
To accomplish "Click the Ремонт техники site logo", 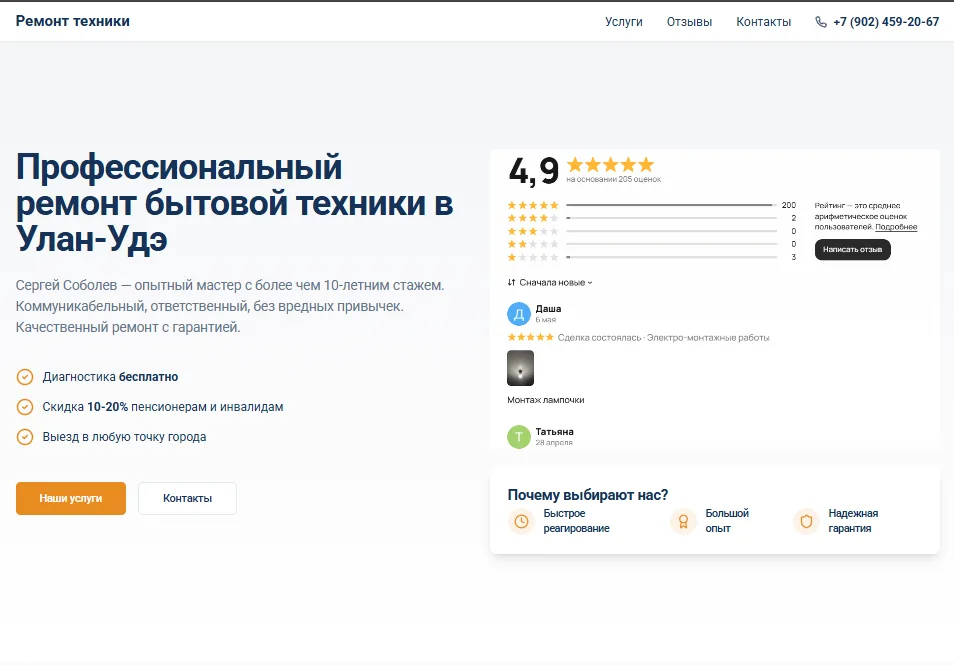I will coord(72,21).
